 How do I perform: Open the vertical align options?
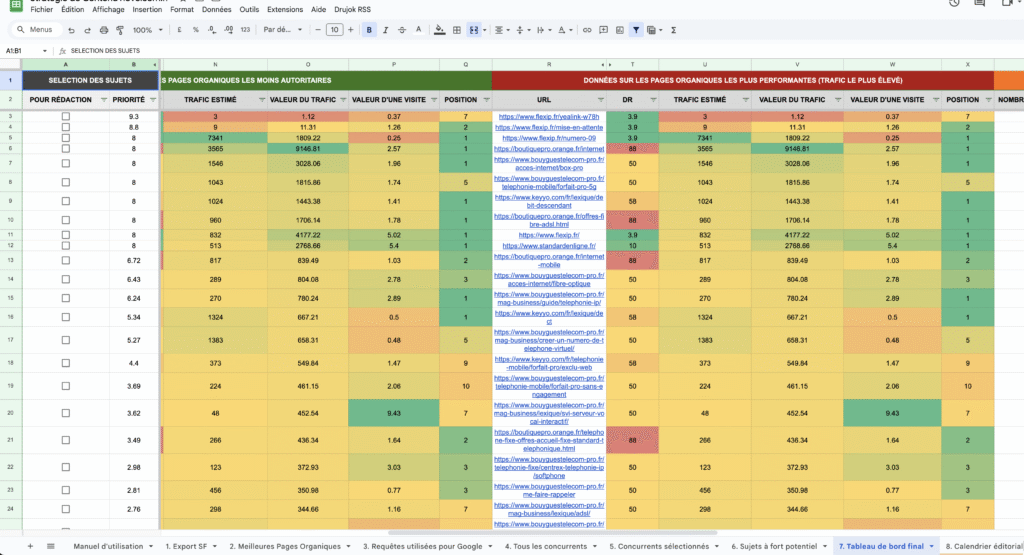point(520,30)
